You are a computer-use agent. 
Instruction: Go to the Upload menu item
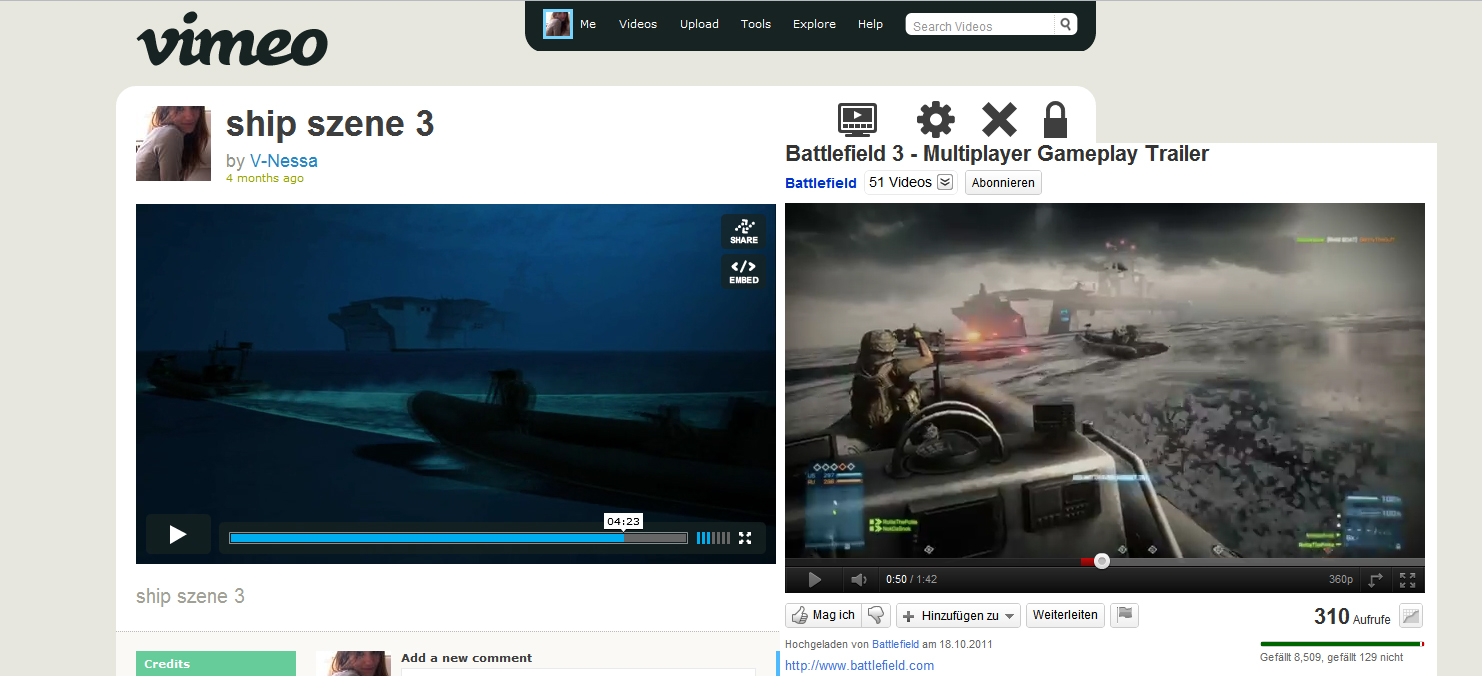point(699,24)
